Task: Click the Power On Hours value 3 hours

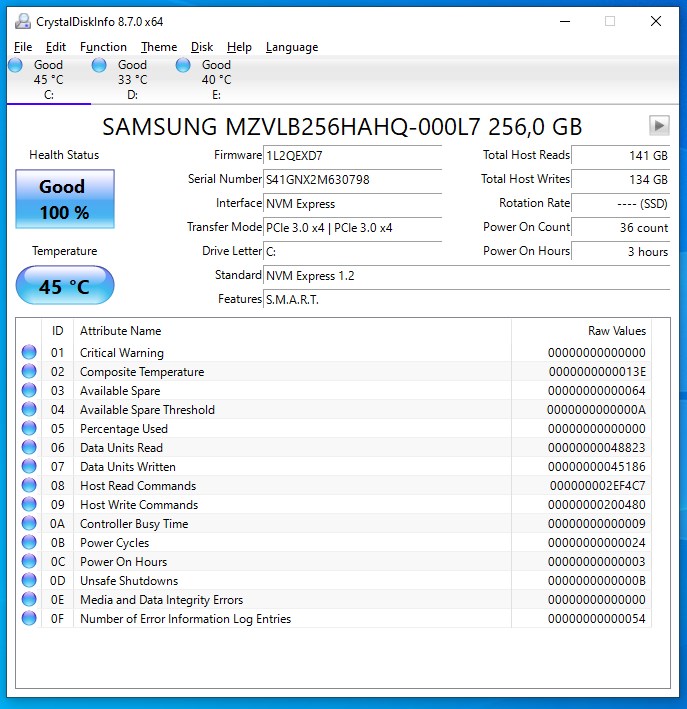Action: tap(621, 251)
